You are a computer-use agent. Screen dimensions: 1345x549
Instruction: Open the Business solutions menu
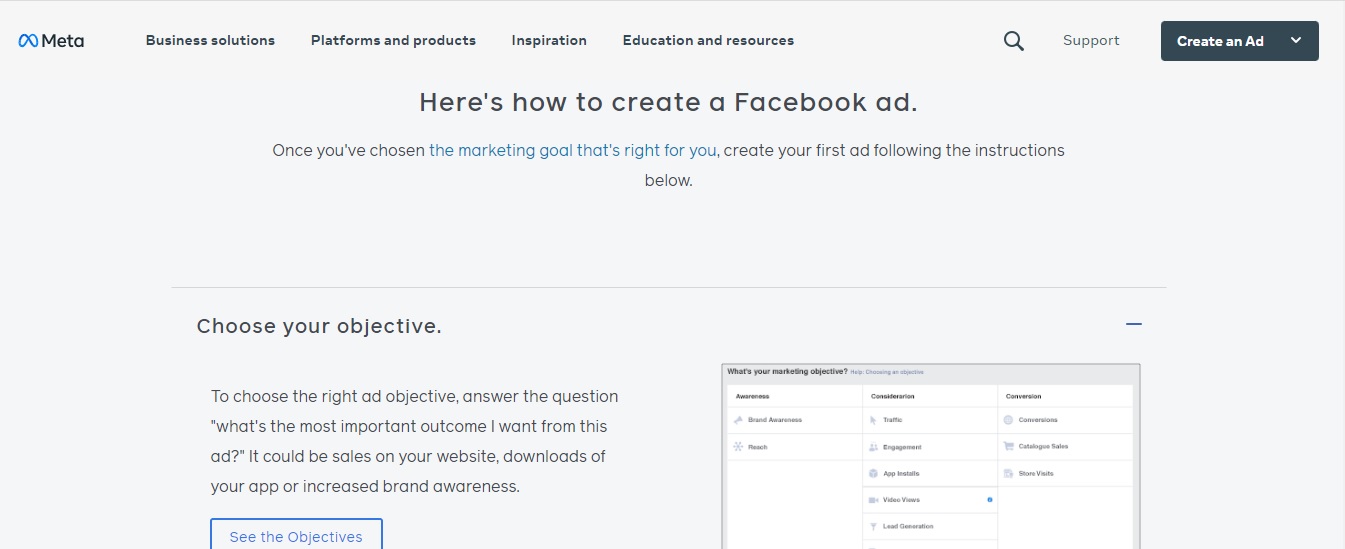tap(210, 41)
